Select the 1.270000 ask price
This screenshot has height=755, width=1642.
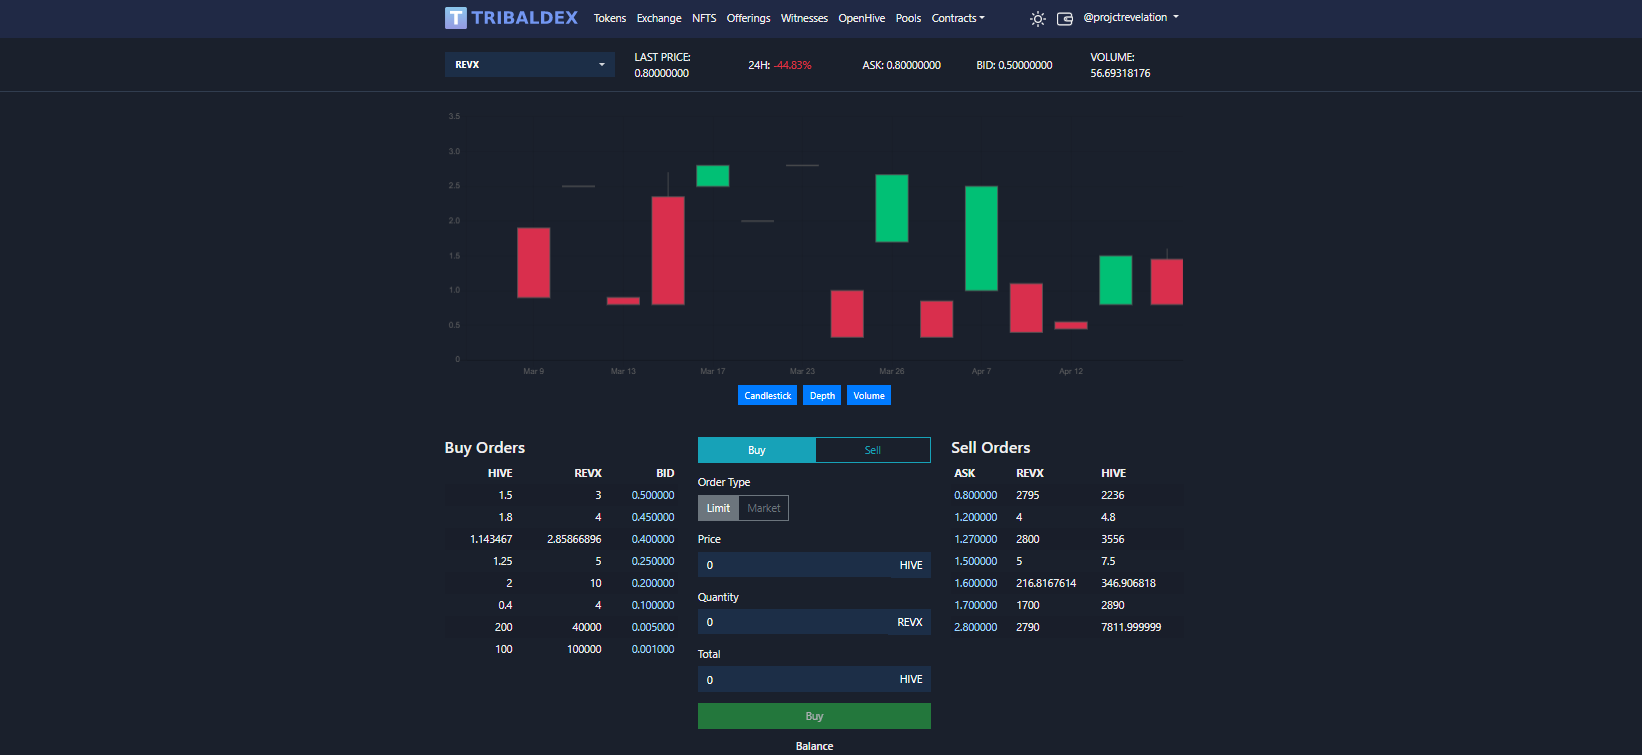point(975,539)
